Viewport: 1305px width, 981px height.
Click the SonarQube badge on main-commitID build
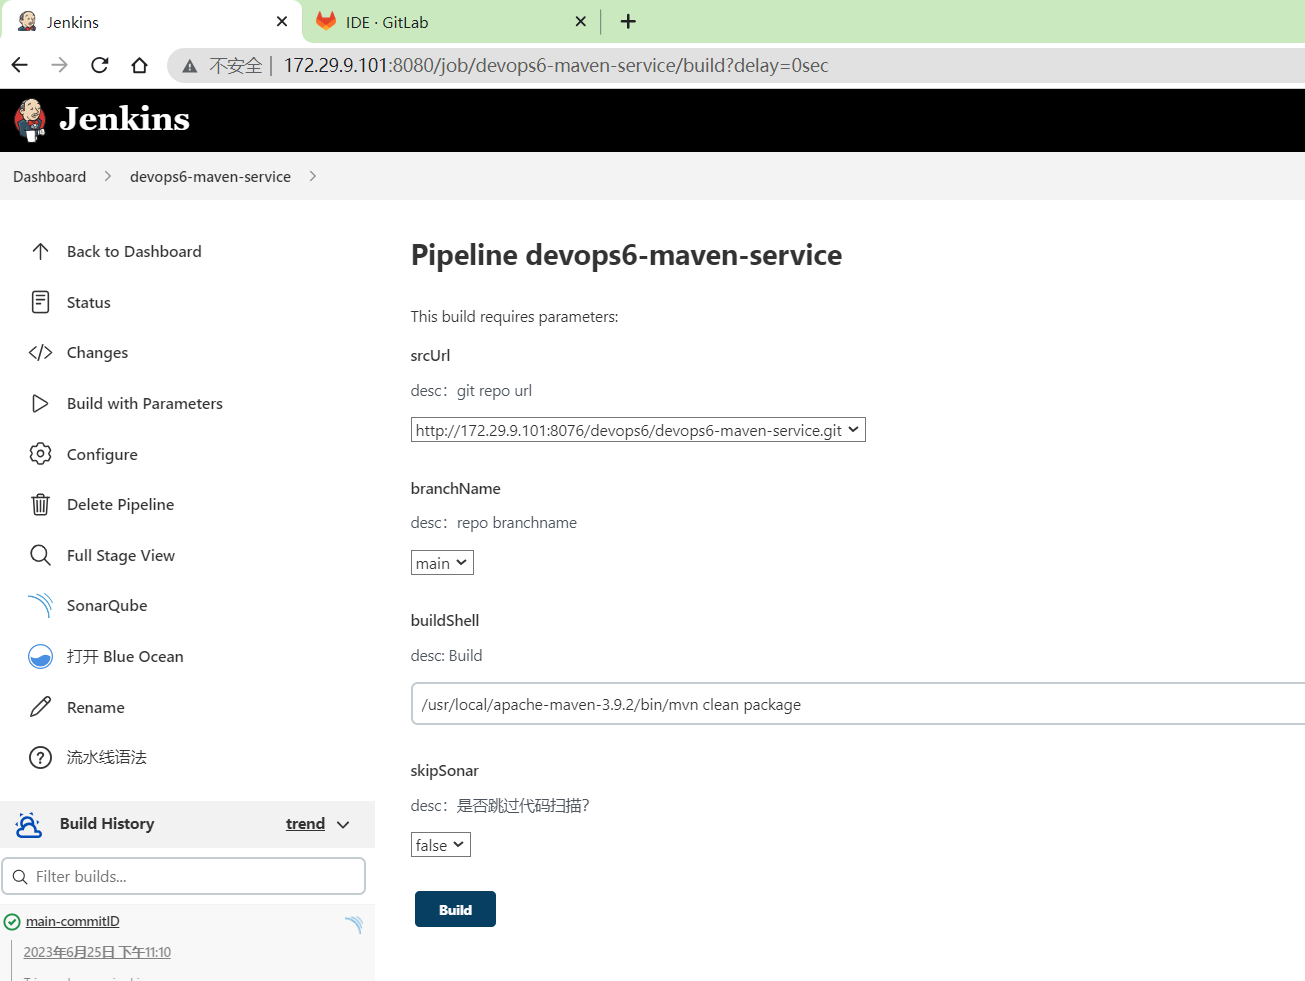(353, 924)
